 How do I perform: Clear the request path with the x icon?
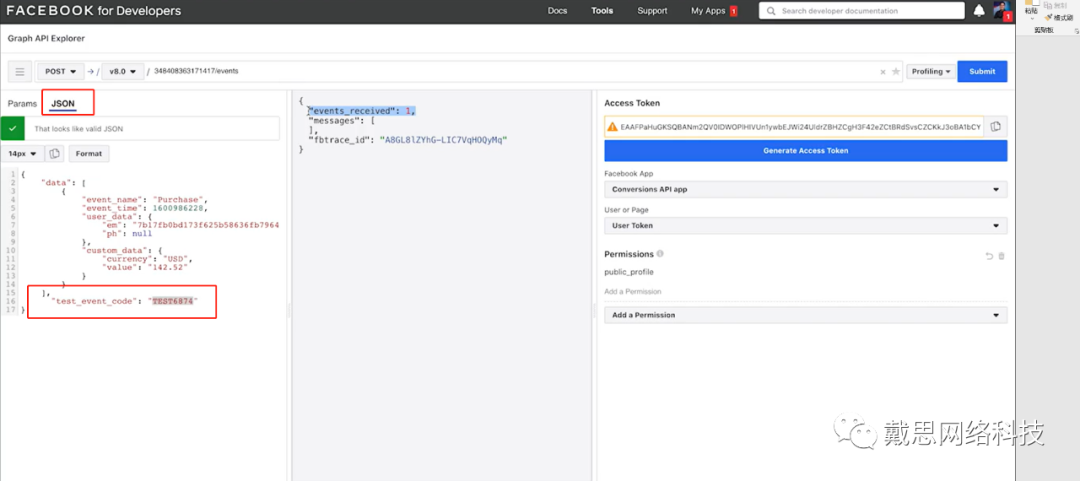(x=883, y=72)
